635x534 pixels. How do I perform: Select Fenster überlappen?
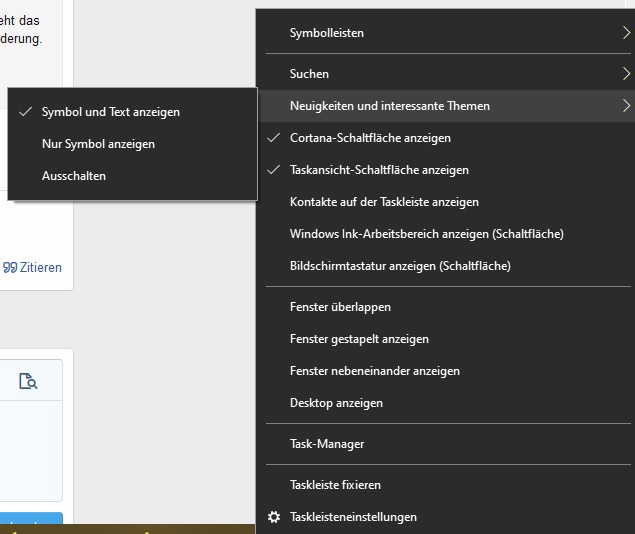340,307
